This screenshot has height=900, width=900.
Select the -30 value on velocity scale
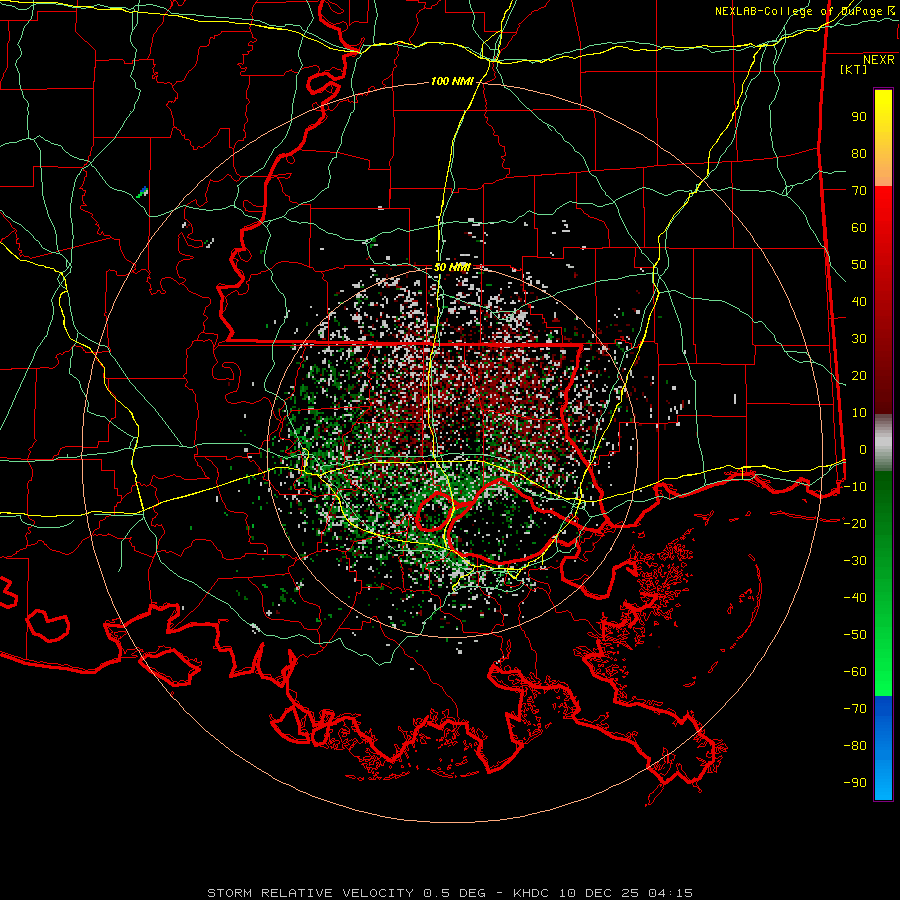point(855,561)
